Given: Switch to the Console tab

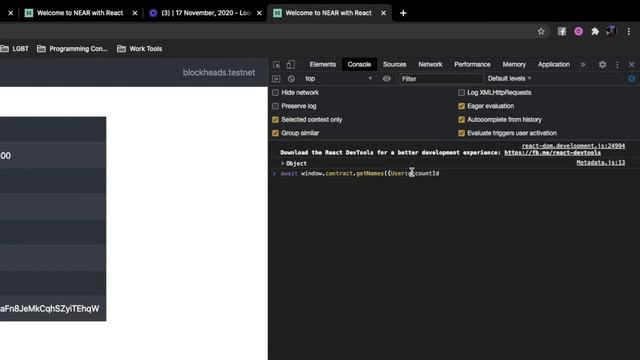Looking at the screenshot, I should pos(359,64).
